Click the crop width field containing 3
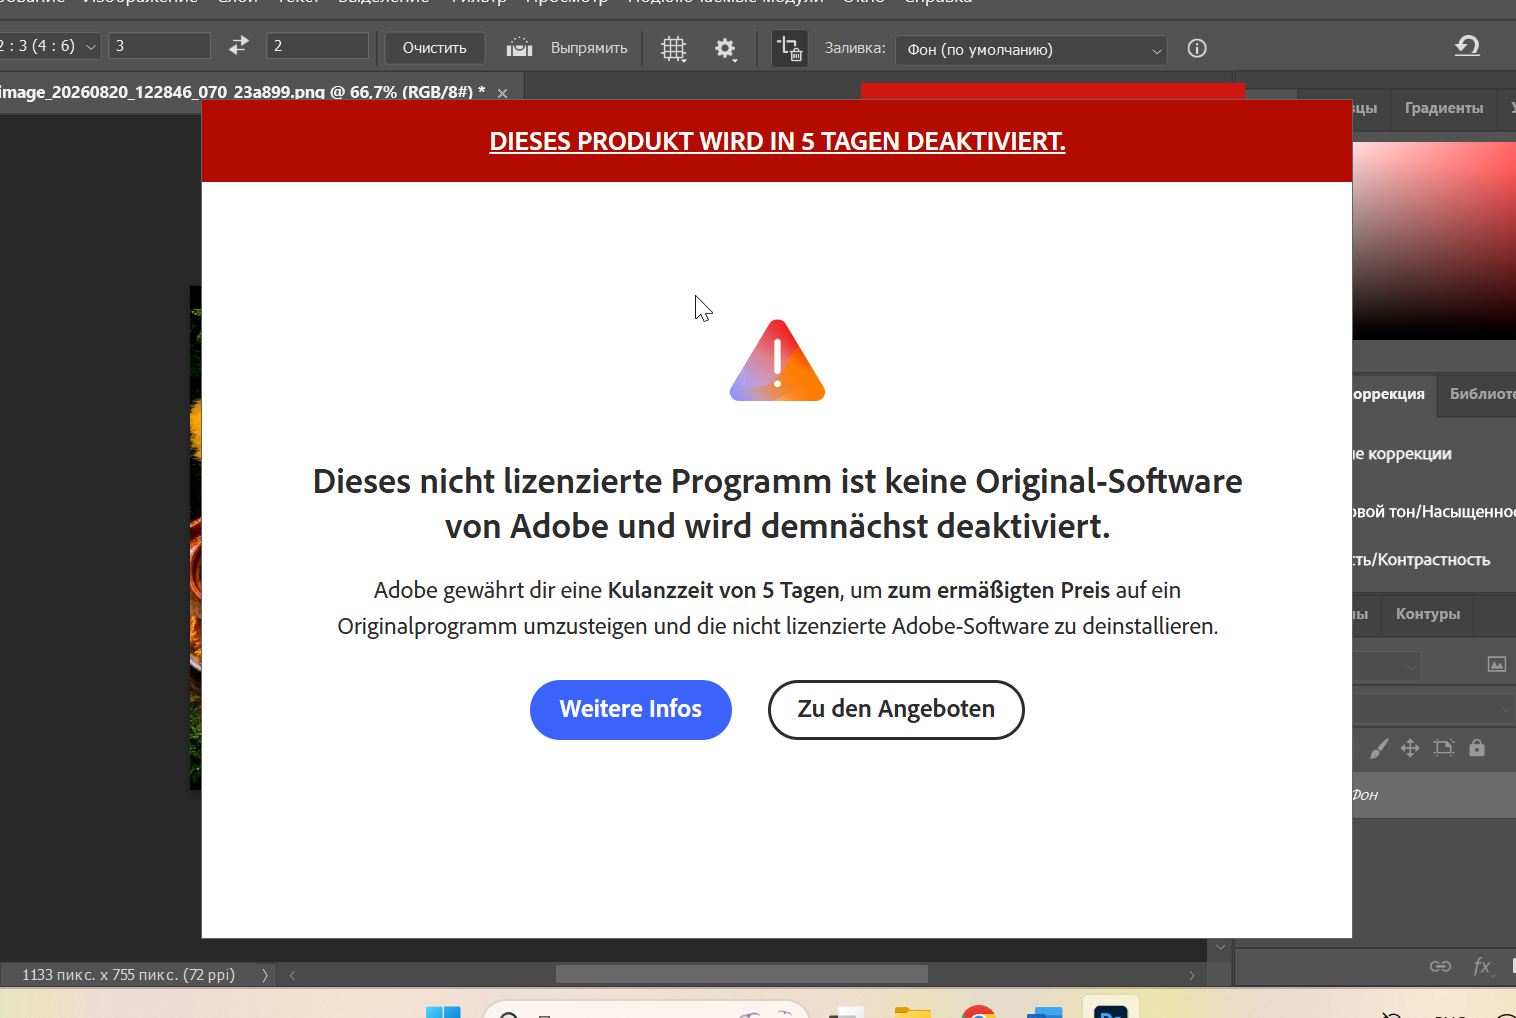 point(160,46)
